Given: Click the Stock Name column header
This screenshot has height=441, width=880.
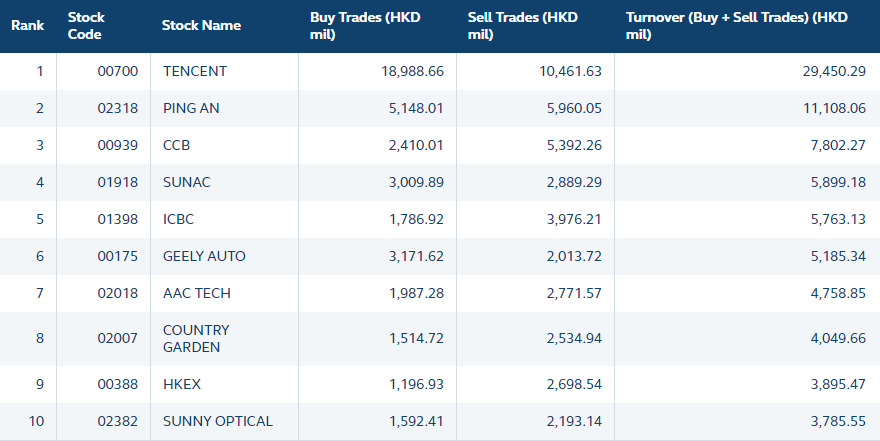Looking at the screenshot, I should (x=201, y=26).
